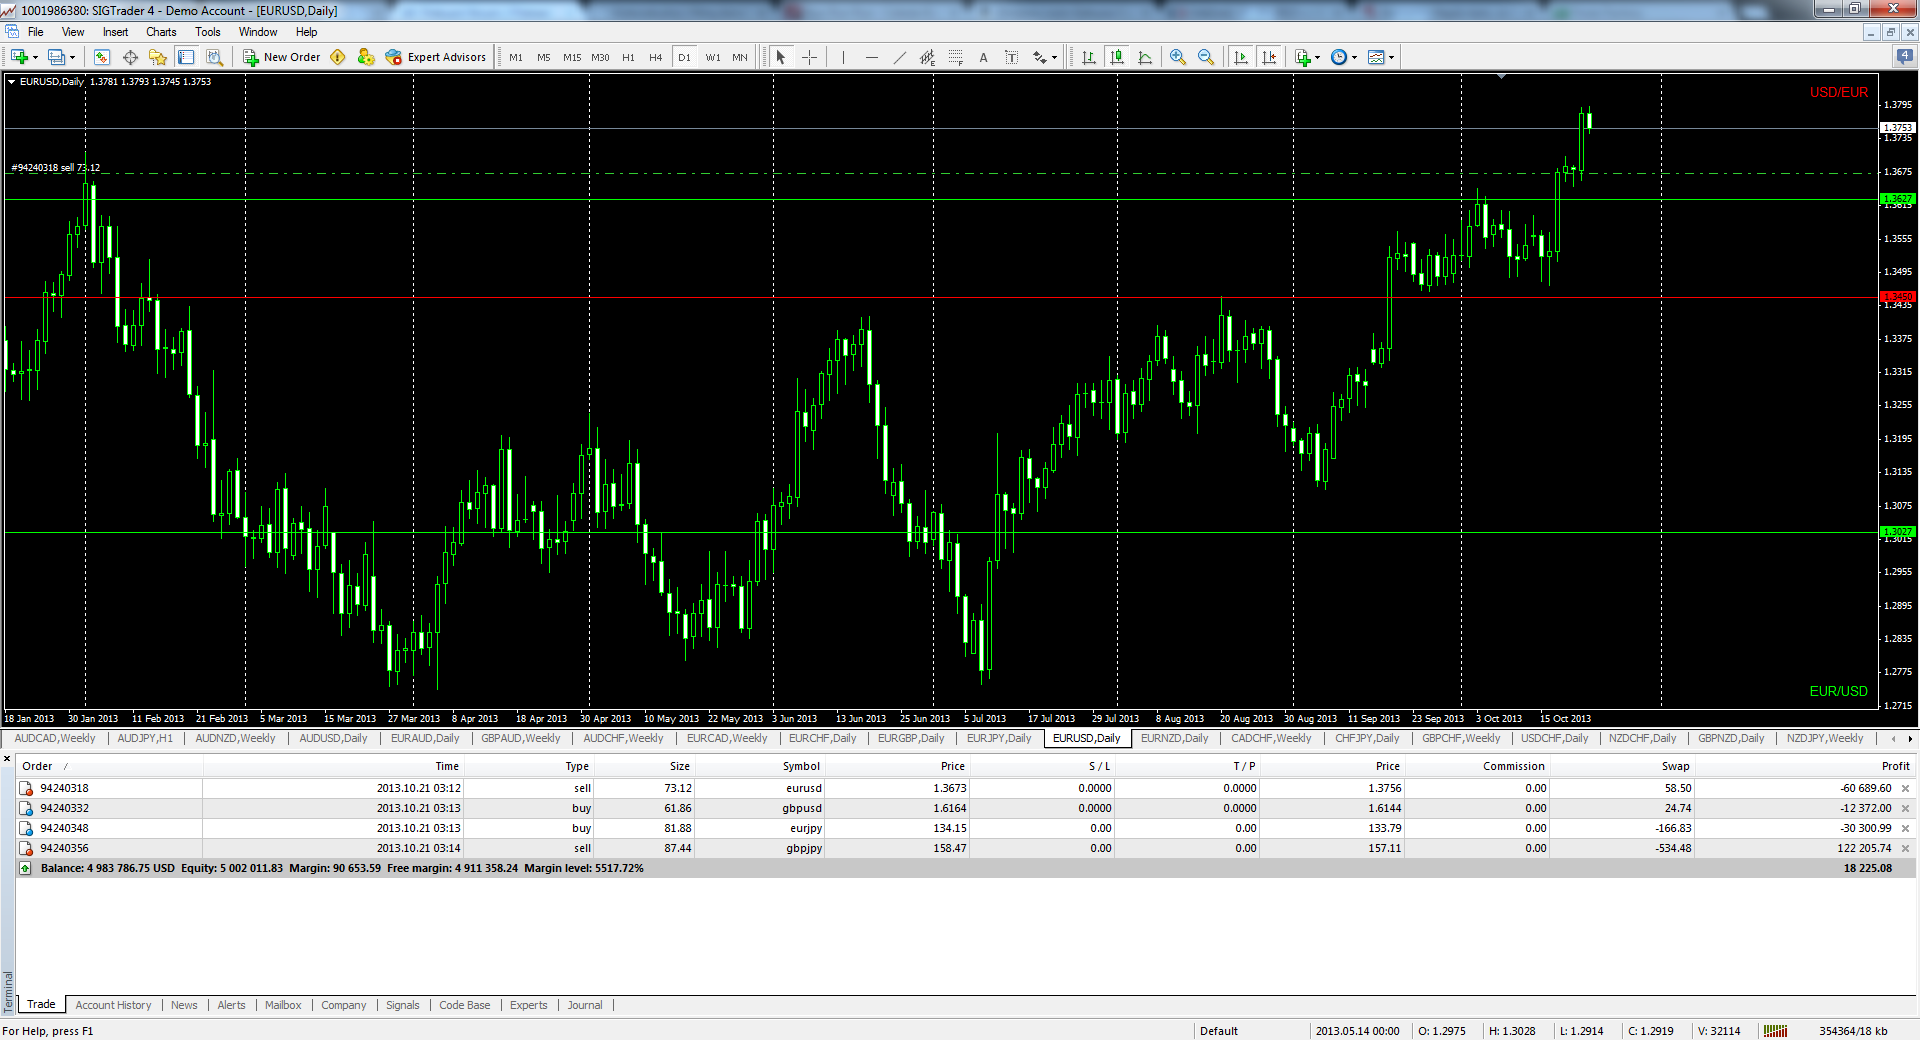Select the trendline drawing tool
The width and height of the screenshot is (1920, 1040).
(899, 57)
